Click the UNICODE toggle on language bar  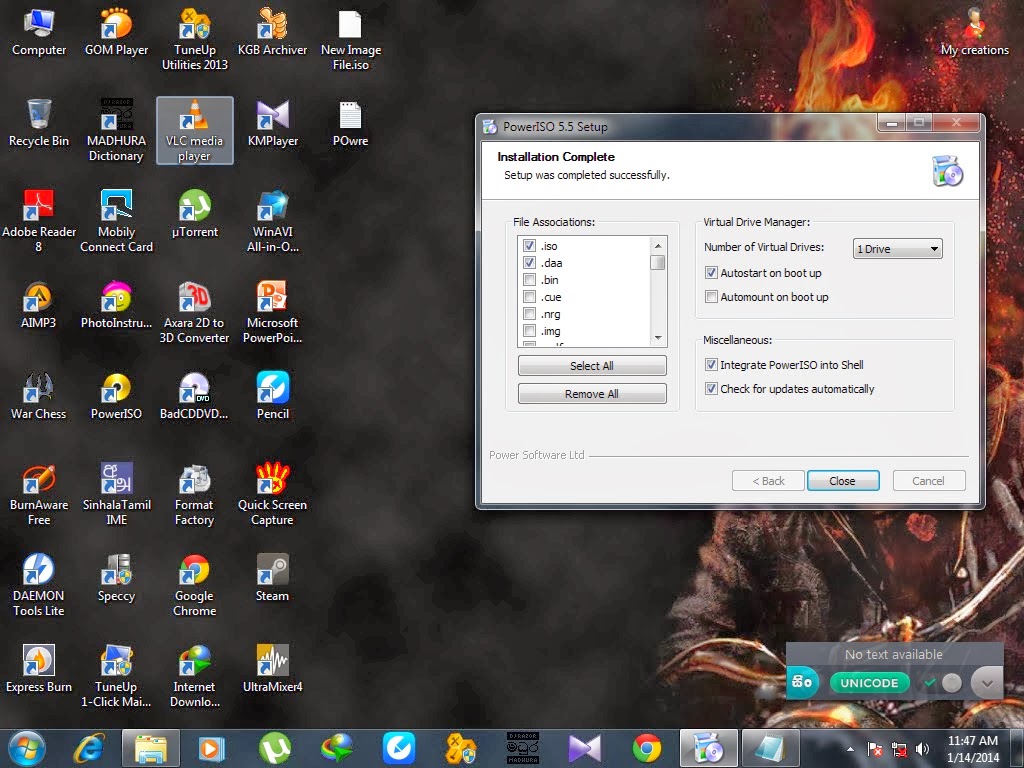coord(869,683)
